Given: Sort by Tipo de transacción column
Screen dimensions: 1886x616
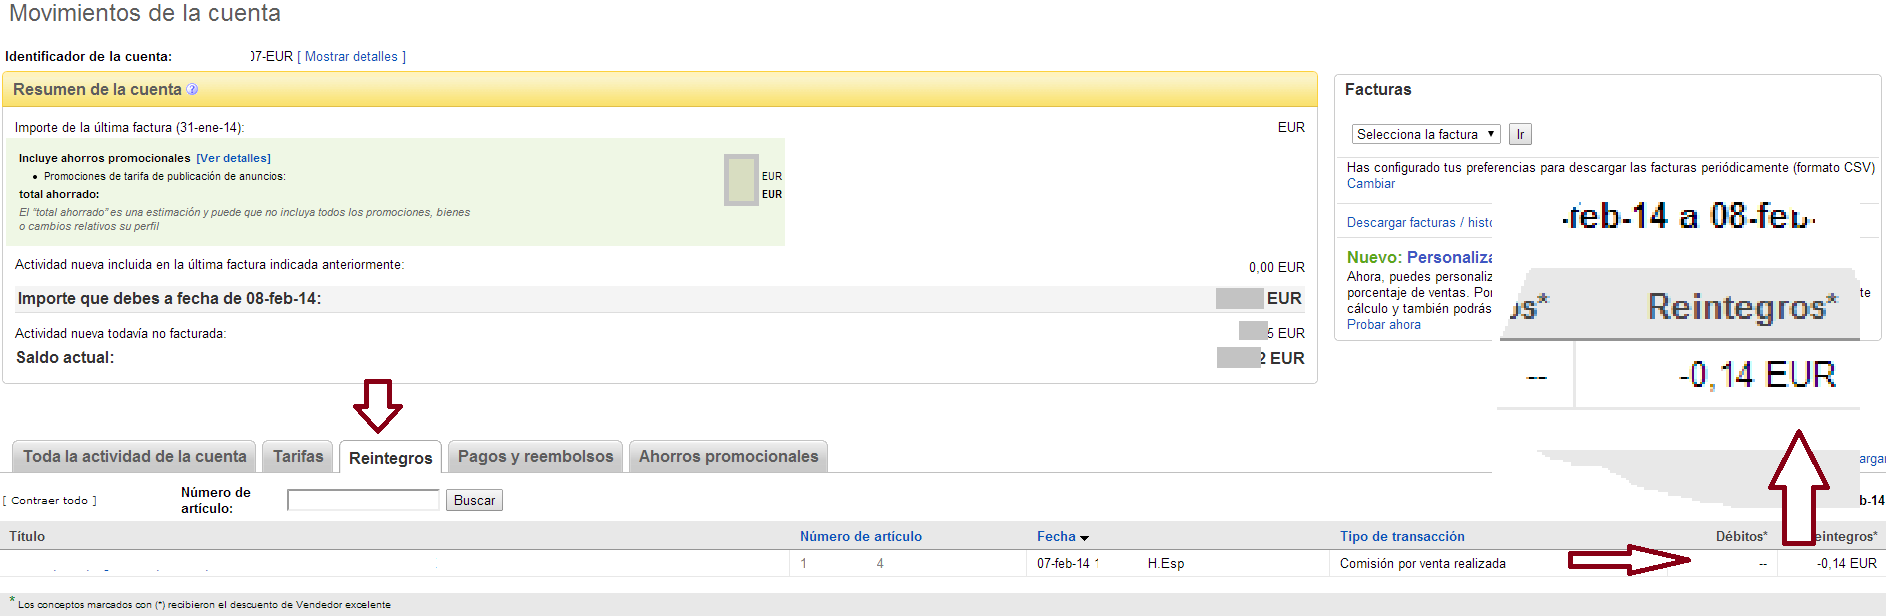Looking at the screenshot, I should click(x=1401, y=537).
